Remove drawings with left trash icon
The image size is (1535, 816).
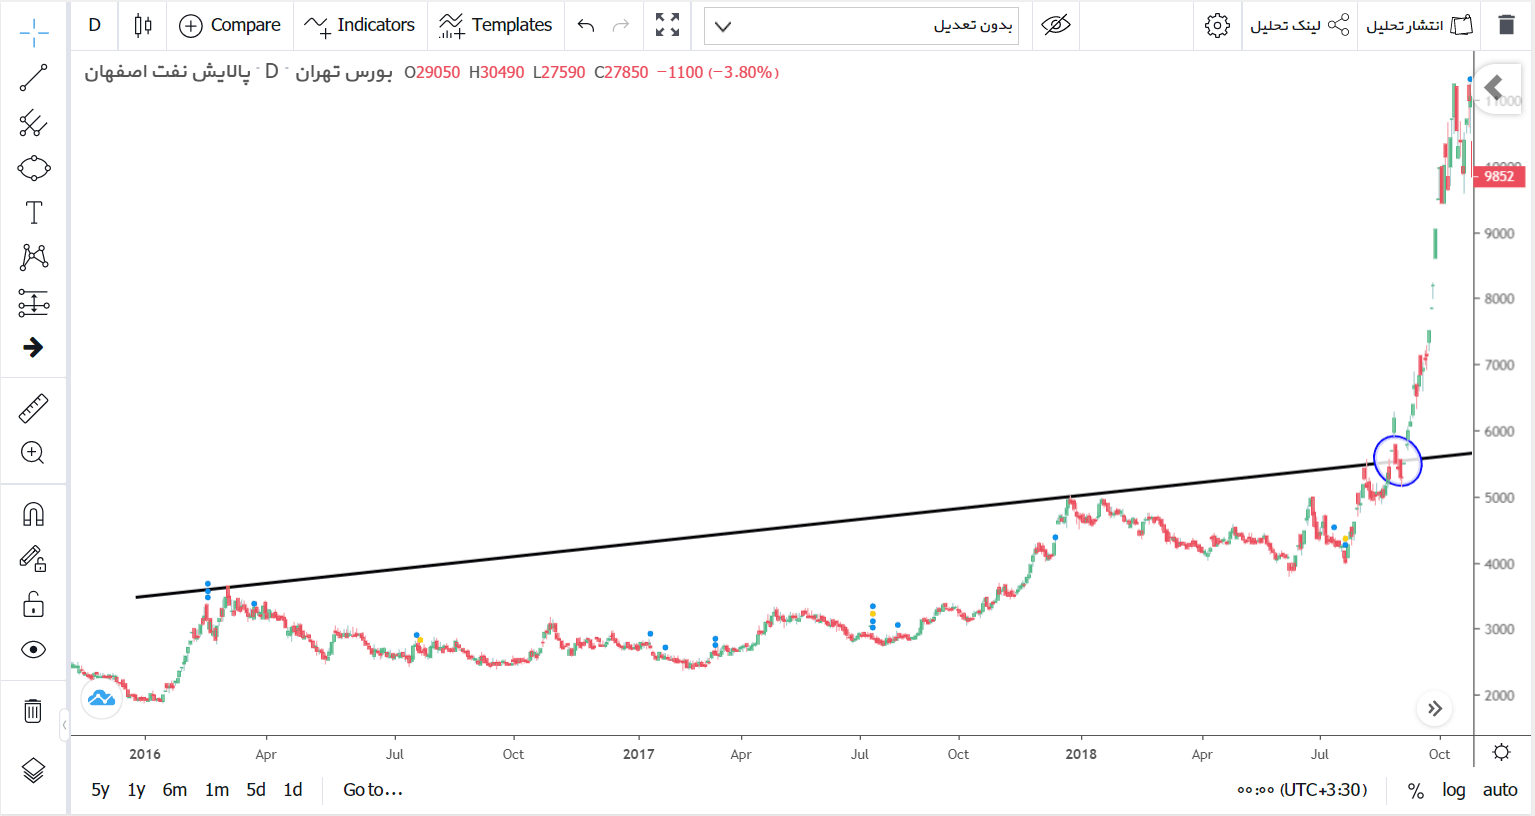(x=33, y=711)
